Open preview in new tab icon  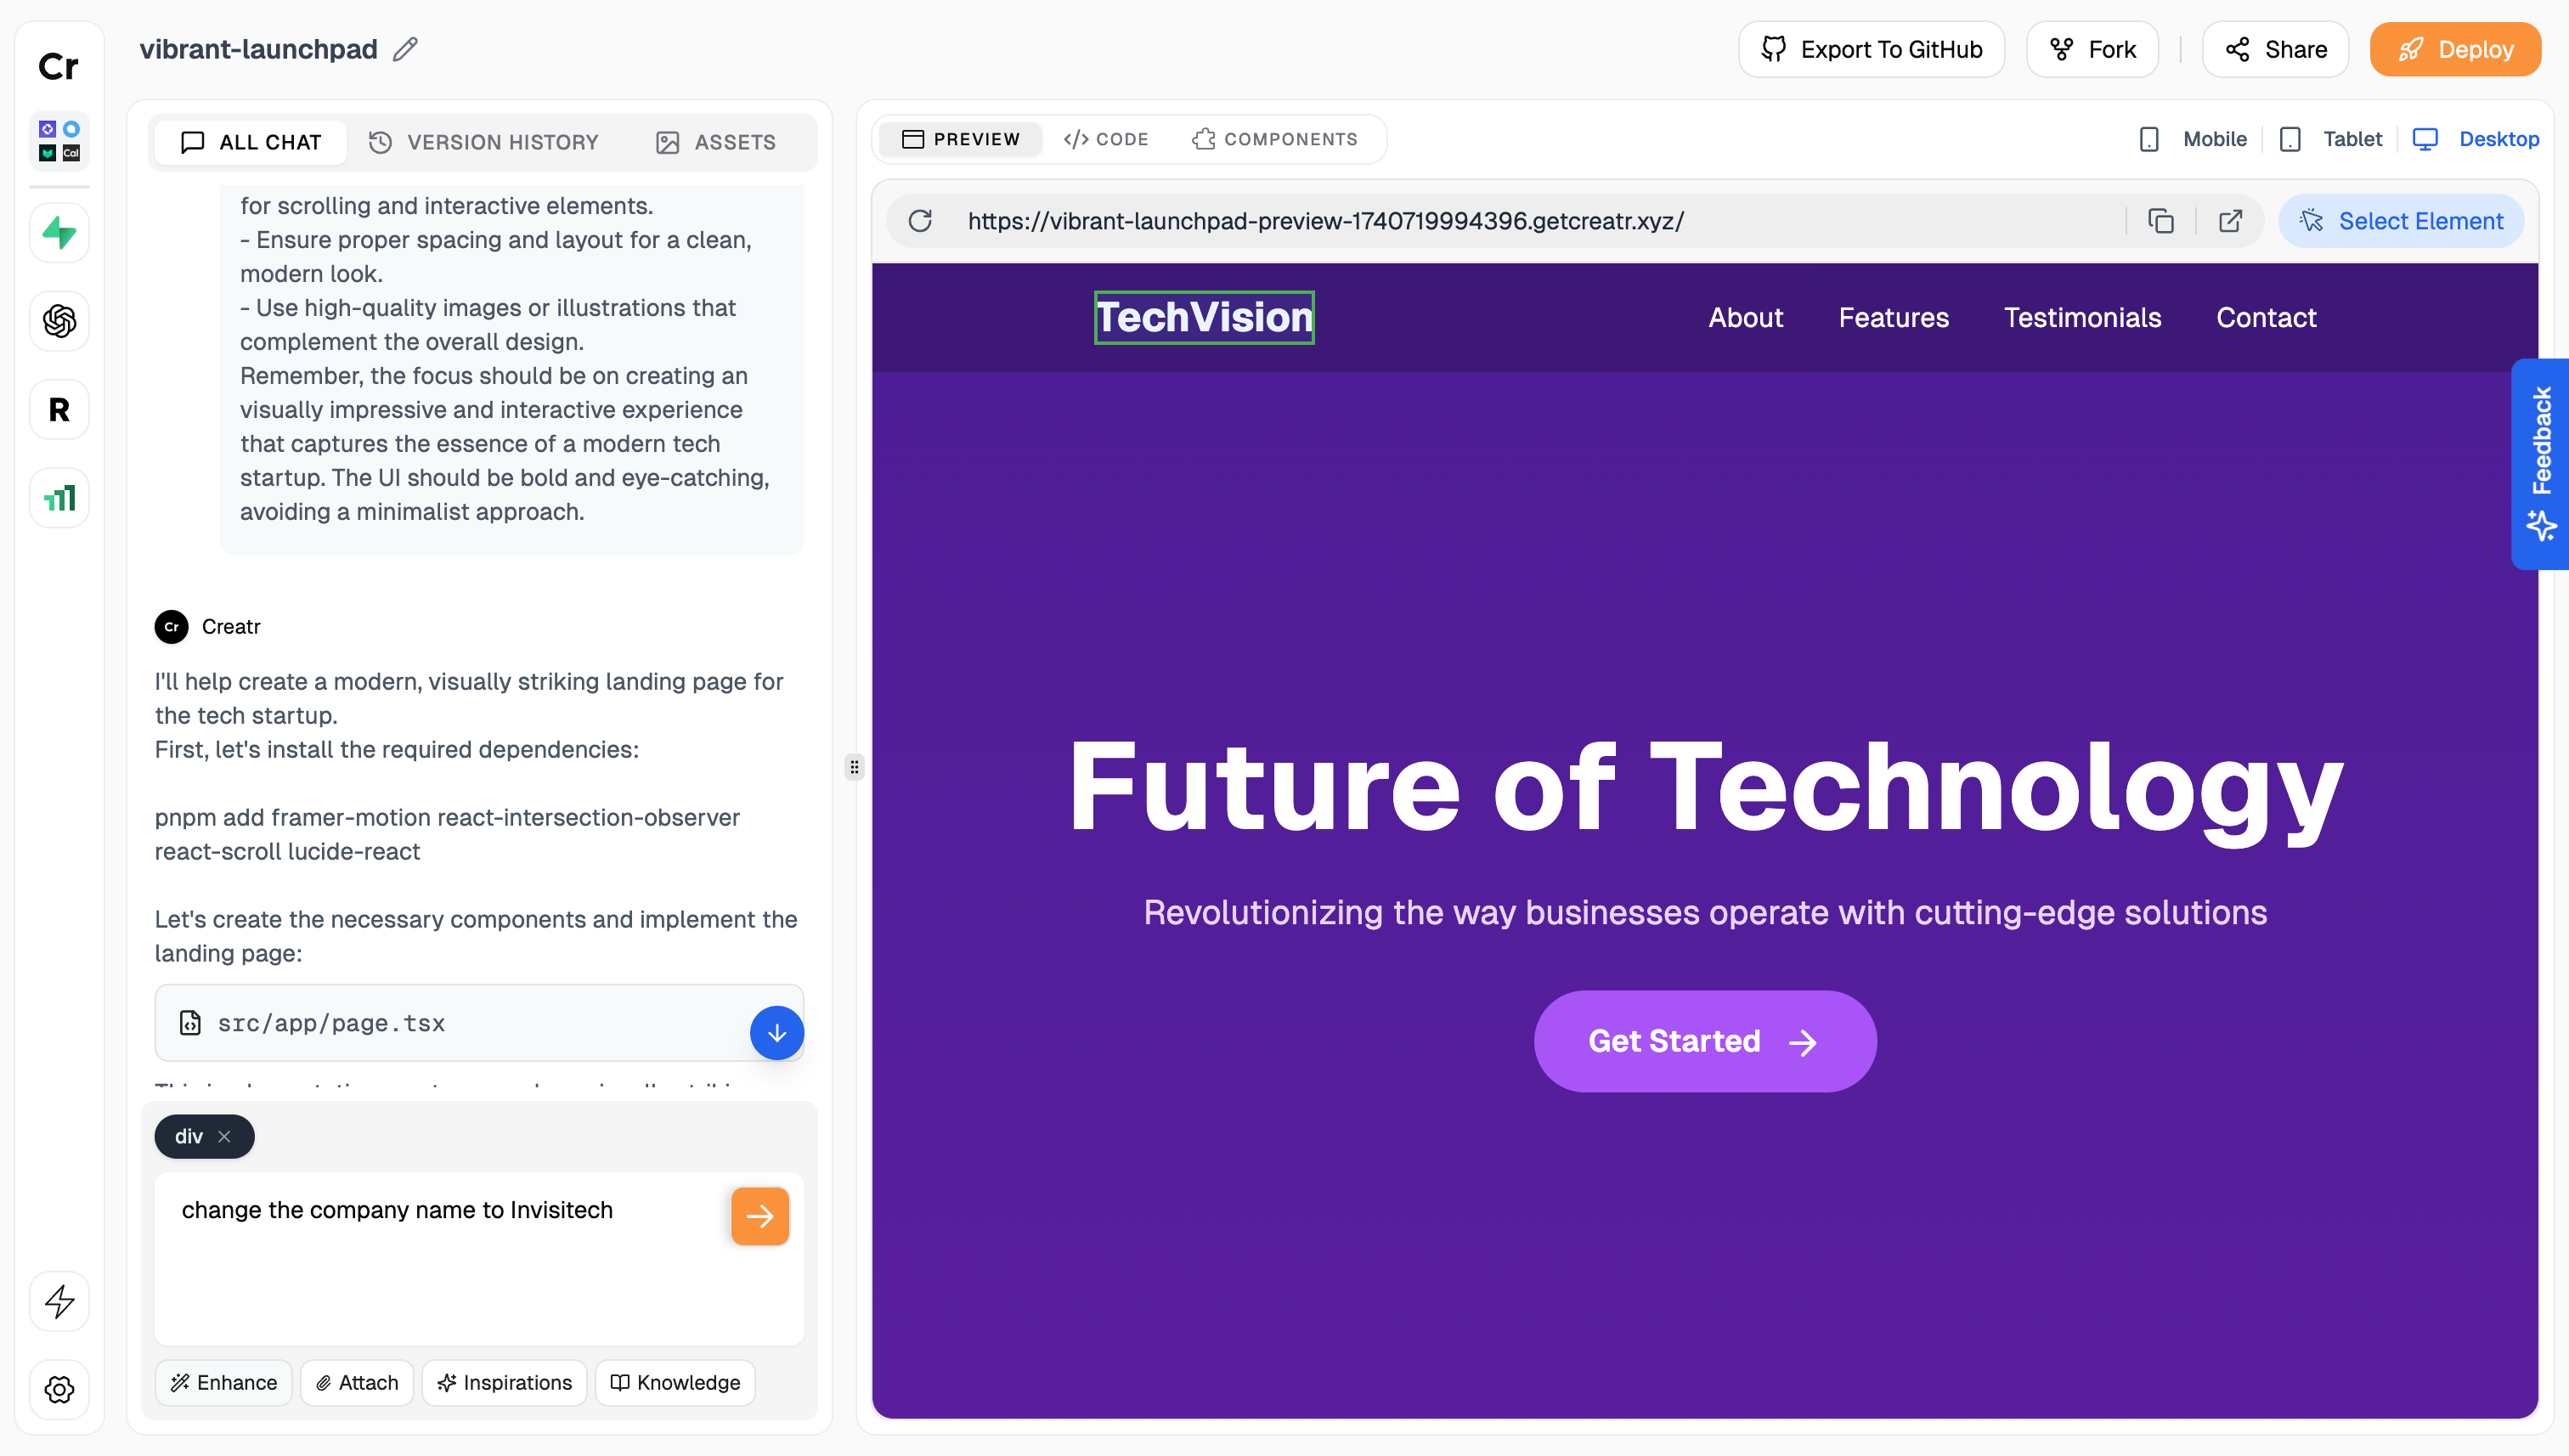point(2230,221)
